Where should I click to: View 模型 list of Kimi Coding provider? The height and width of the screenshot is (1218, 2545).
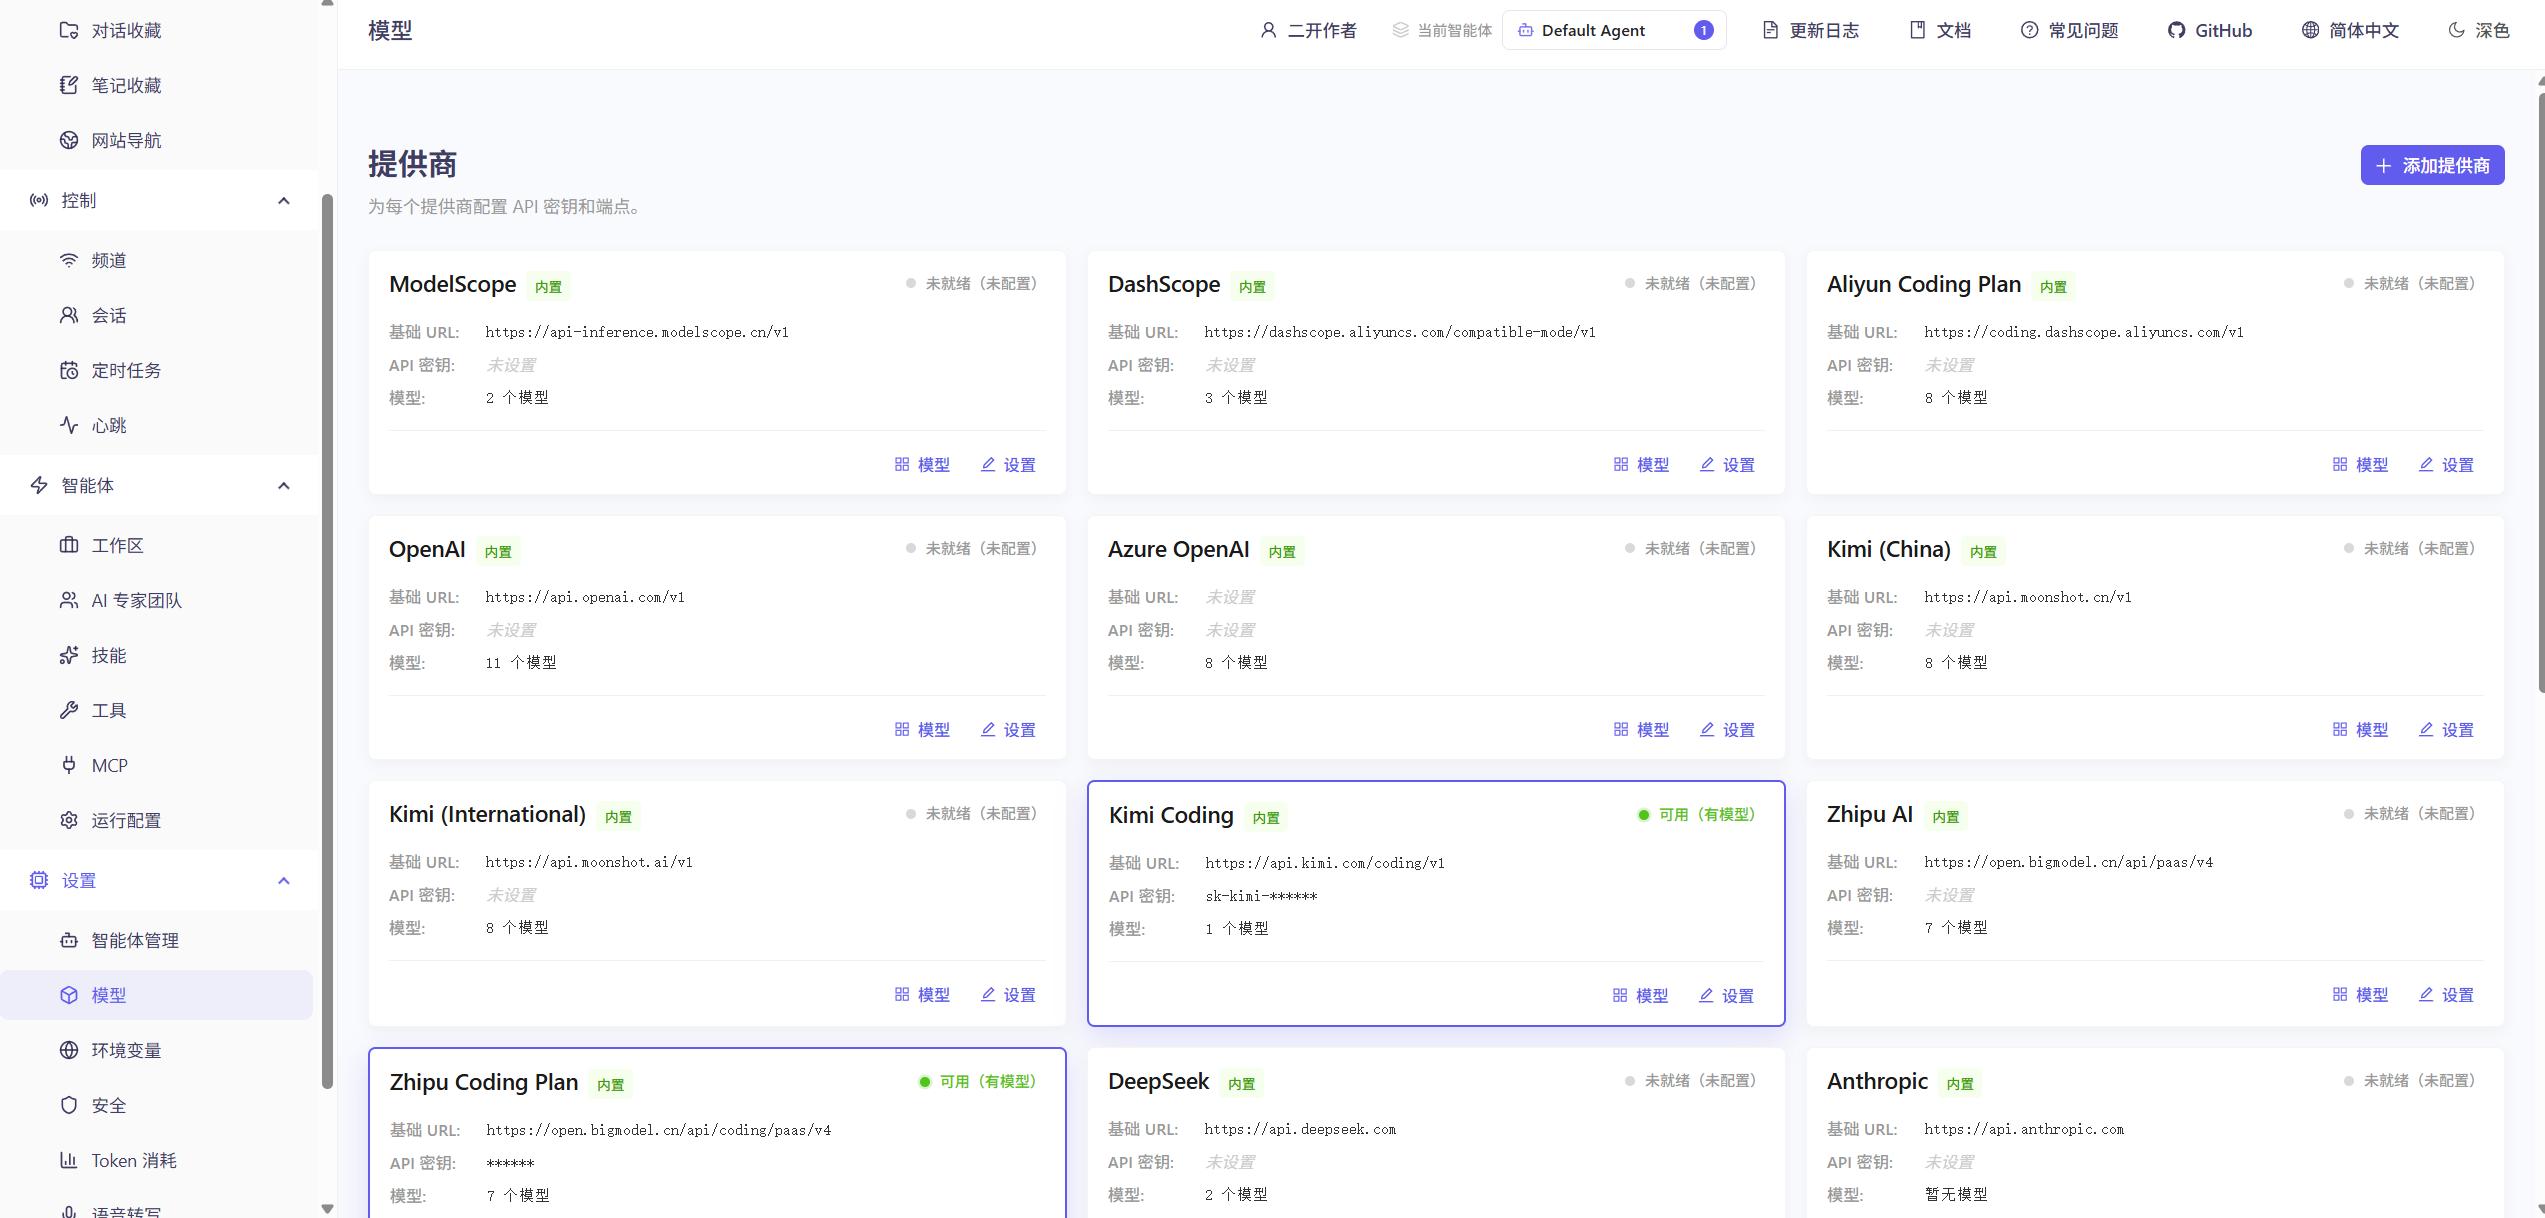(x=1640, y=995)
